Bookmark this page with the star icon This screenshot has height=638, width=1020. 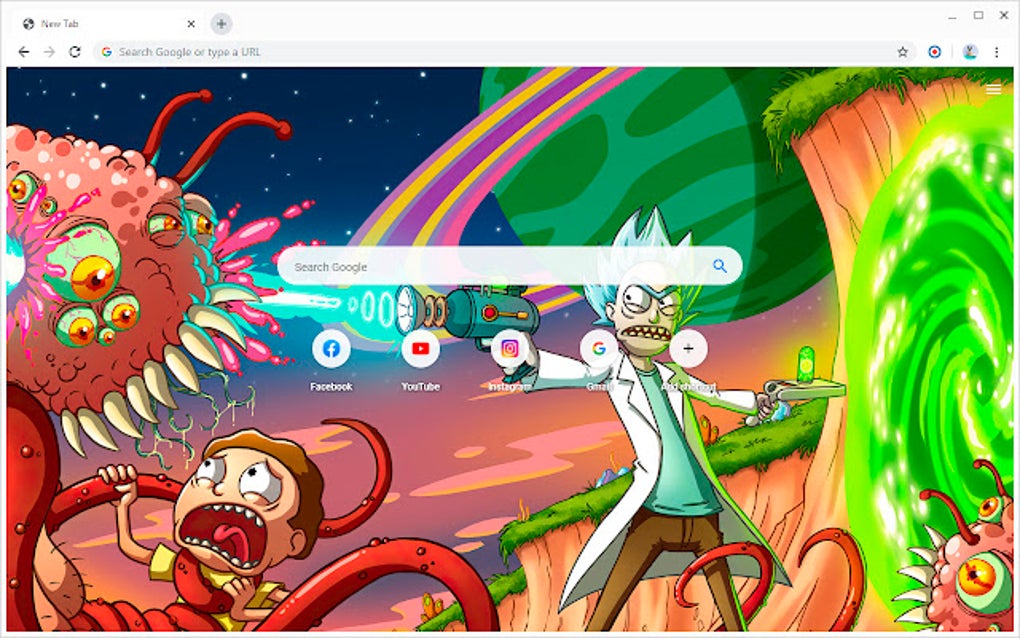[902, 52]
